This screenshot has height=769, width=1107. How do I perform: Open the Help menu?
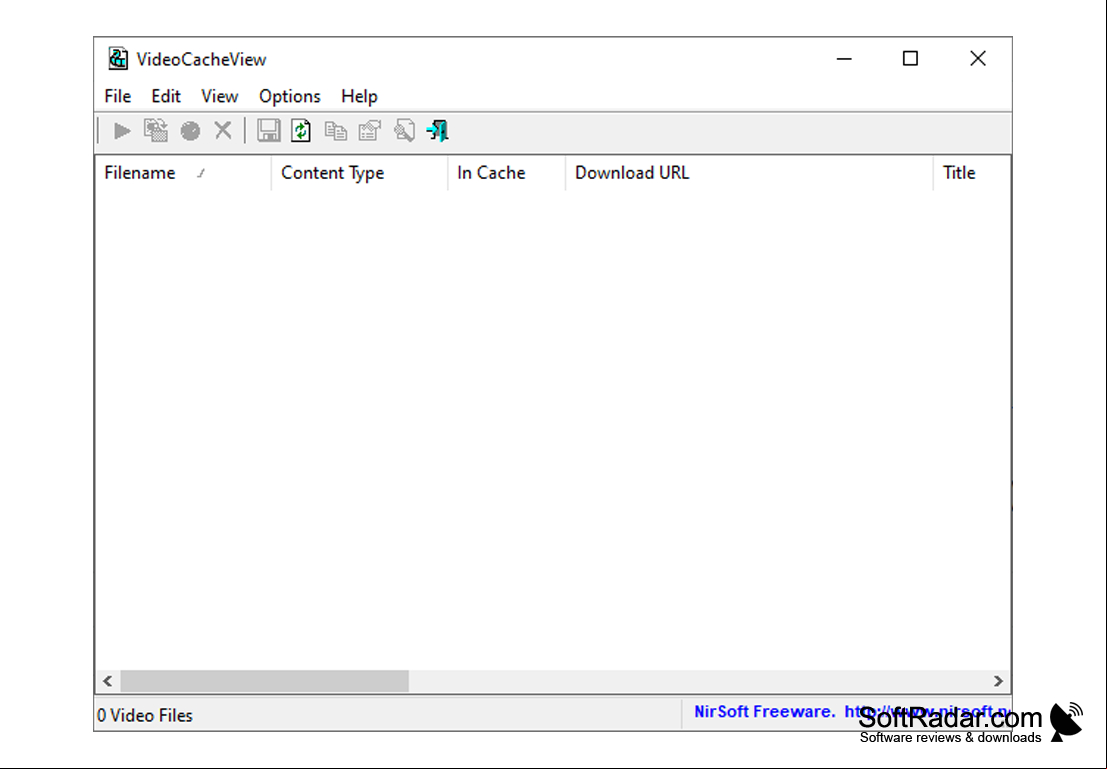point(359,96)
